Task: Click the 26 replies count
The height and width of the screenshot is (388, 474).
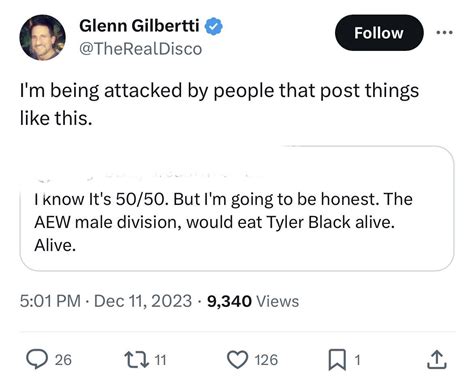Action: [x=63, y=360]
